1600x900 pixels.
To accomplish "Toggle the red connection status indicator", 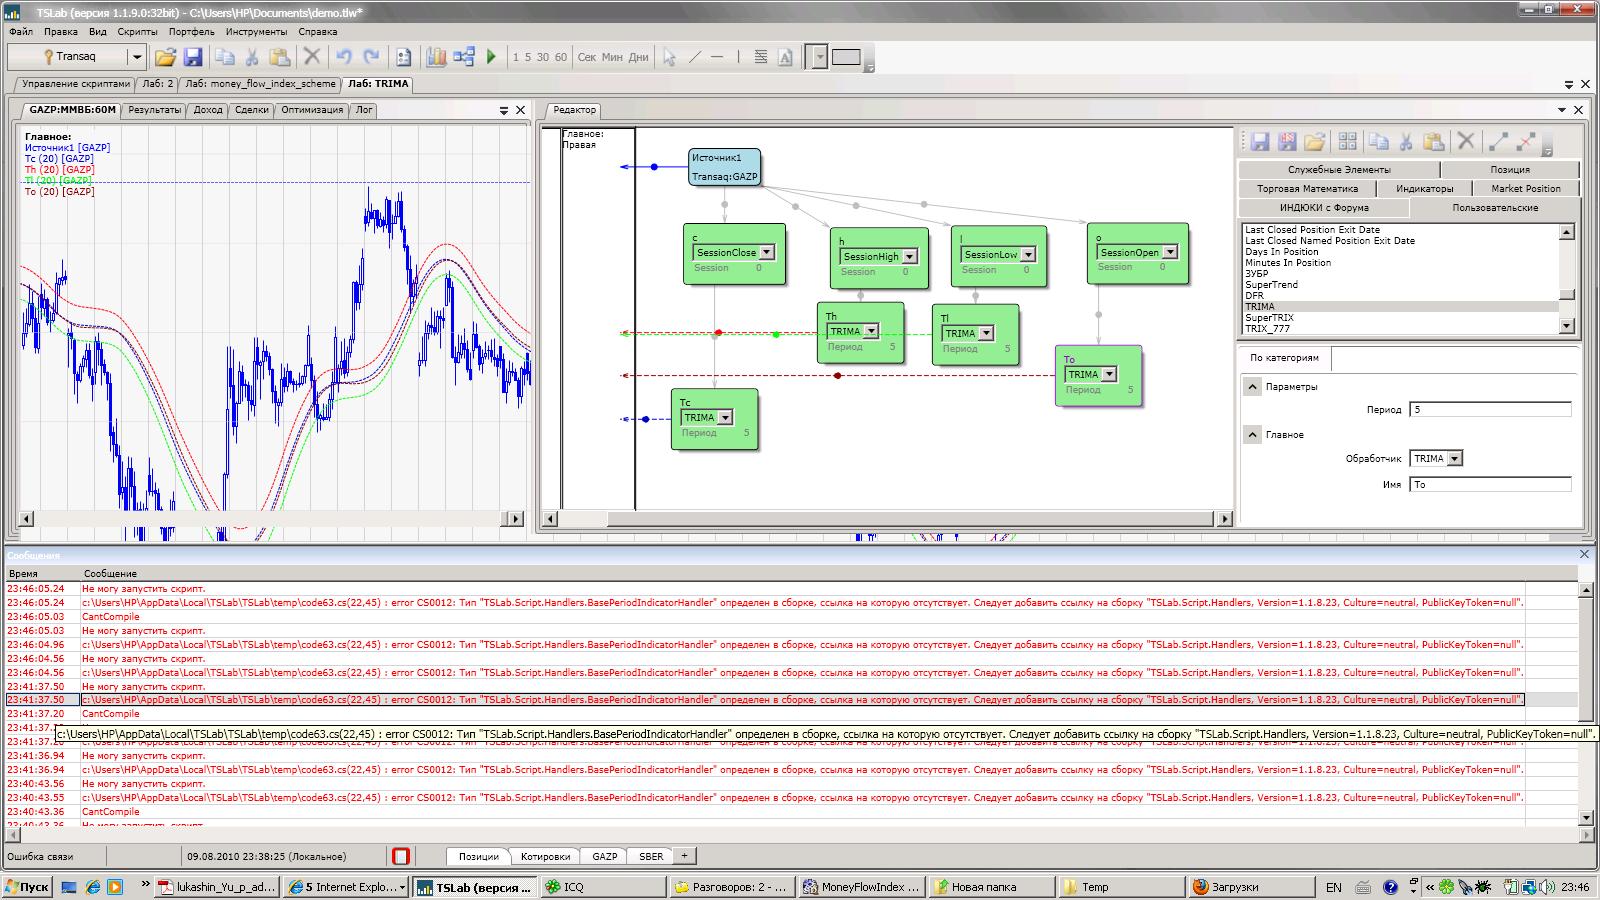I will pyautogui.click(x=401, y=856).
